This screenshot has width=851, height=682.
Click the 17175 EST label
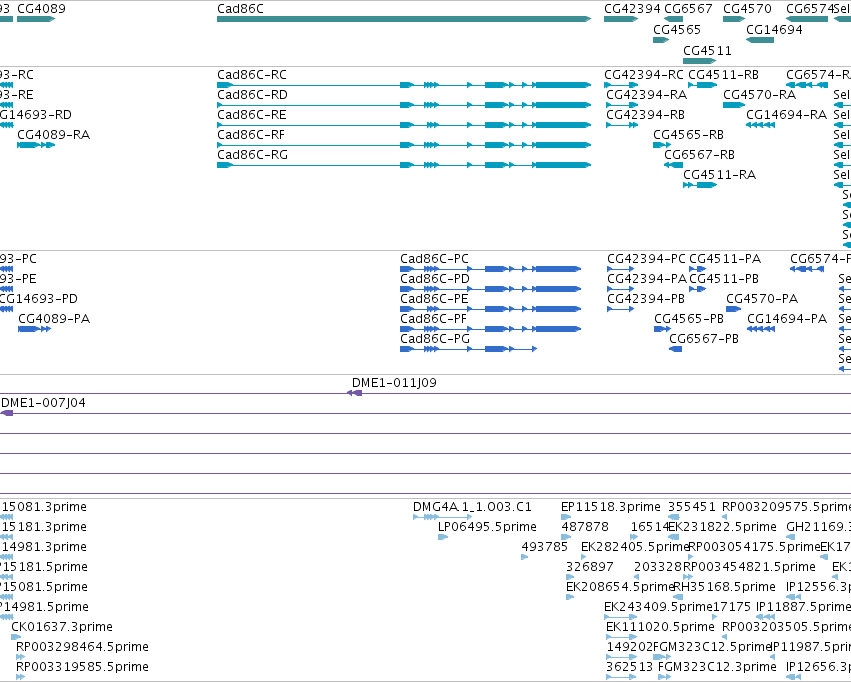[x=732, y=607]
